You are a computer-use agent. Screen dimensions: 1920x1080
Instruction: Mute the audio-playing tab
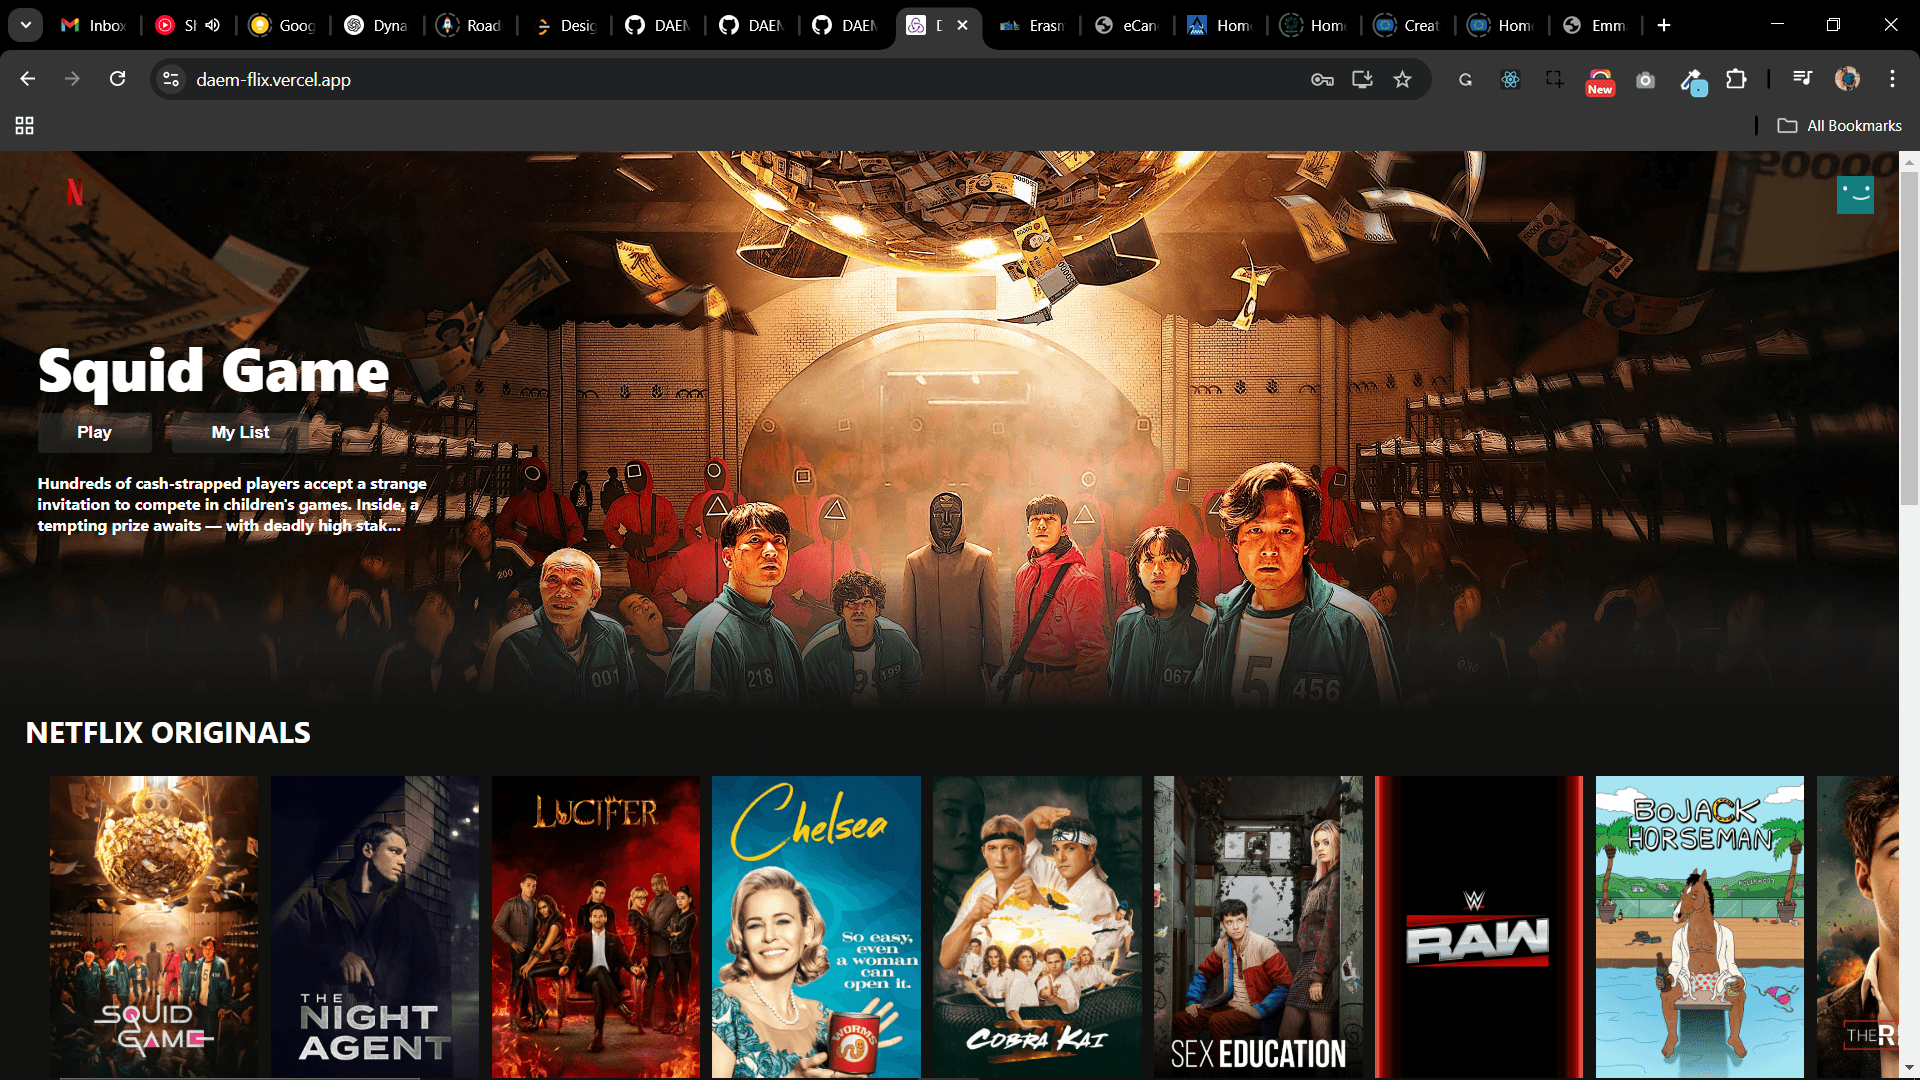[213, 25]
